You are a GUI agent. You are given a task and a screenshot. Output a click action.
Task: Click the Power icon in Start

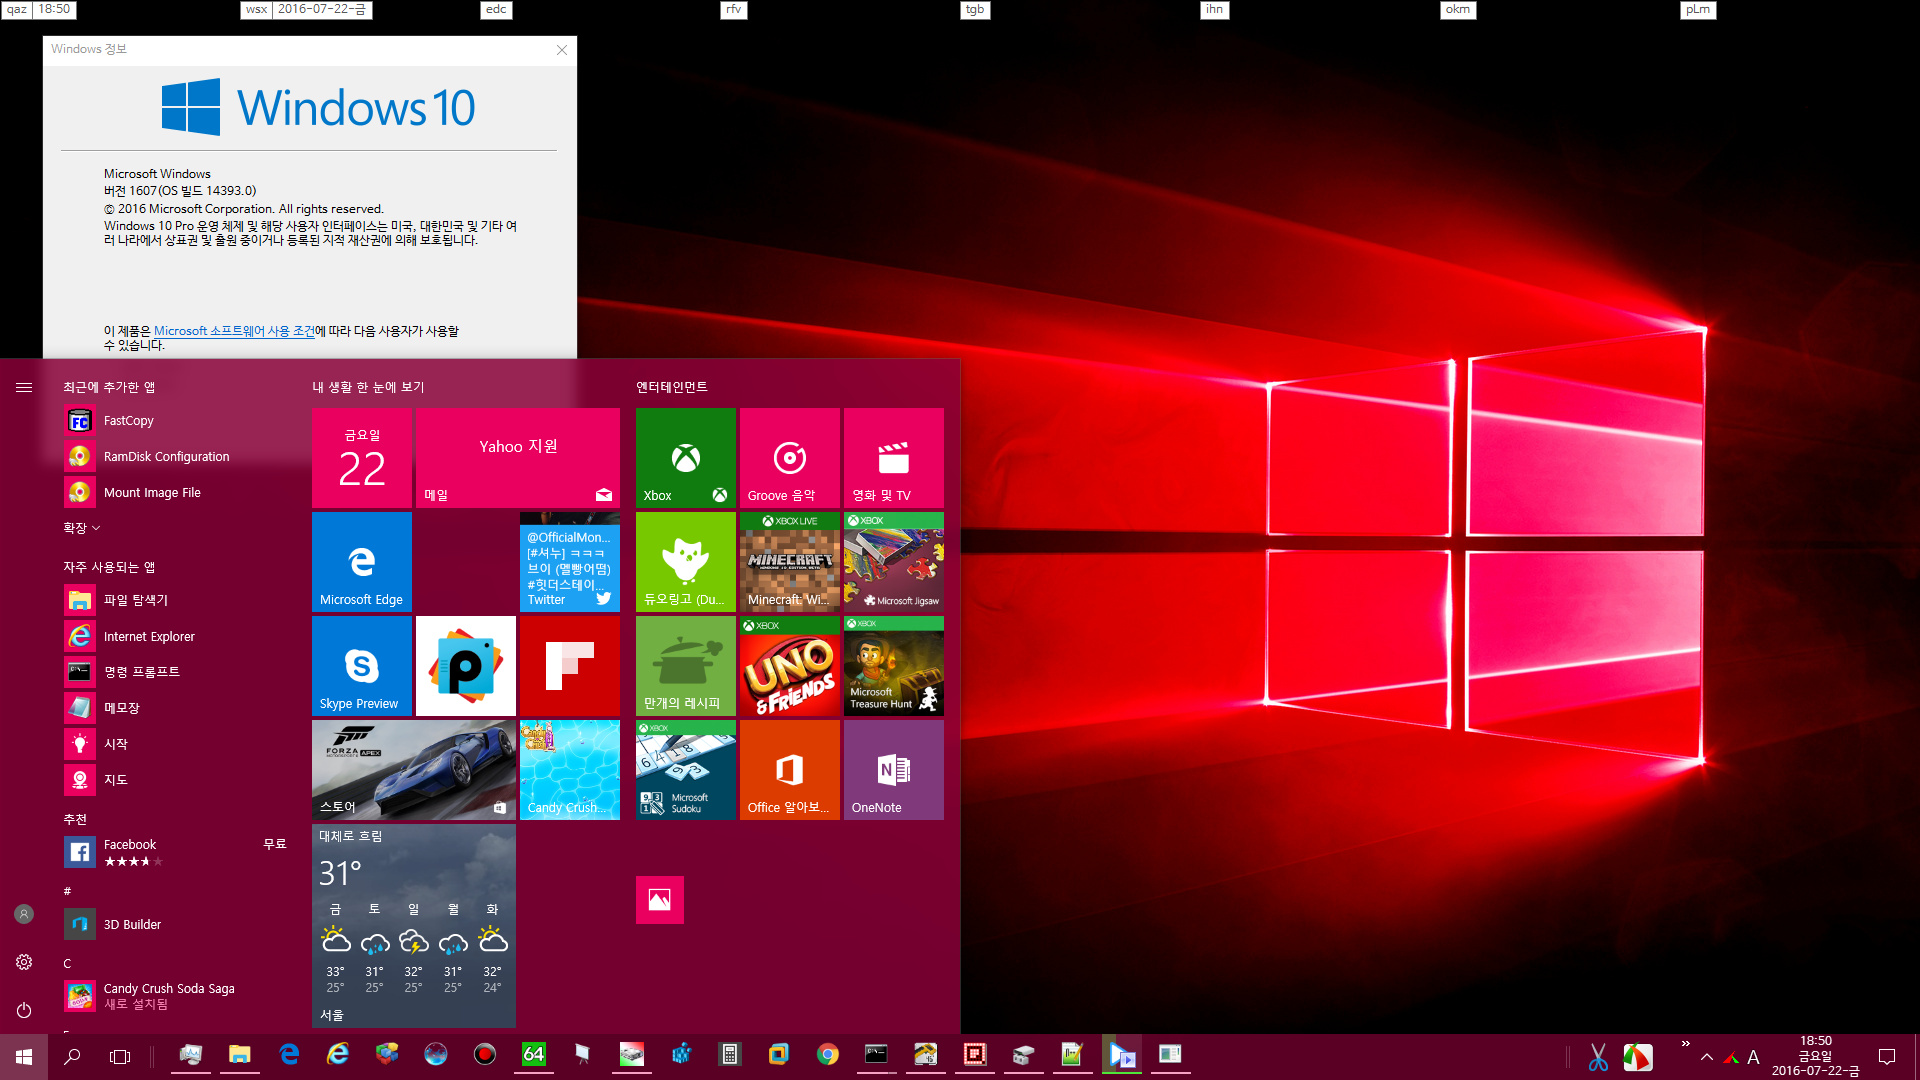[24, 1010]
